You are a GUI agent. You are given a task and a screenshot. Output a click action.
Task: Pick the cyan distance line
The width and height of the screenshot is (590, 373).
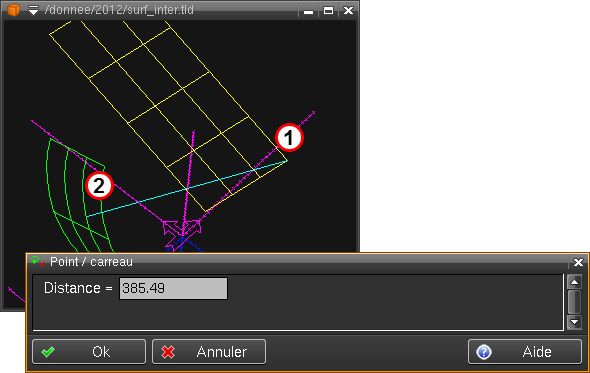pyautogui.click(x=187, y=188)
